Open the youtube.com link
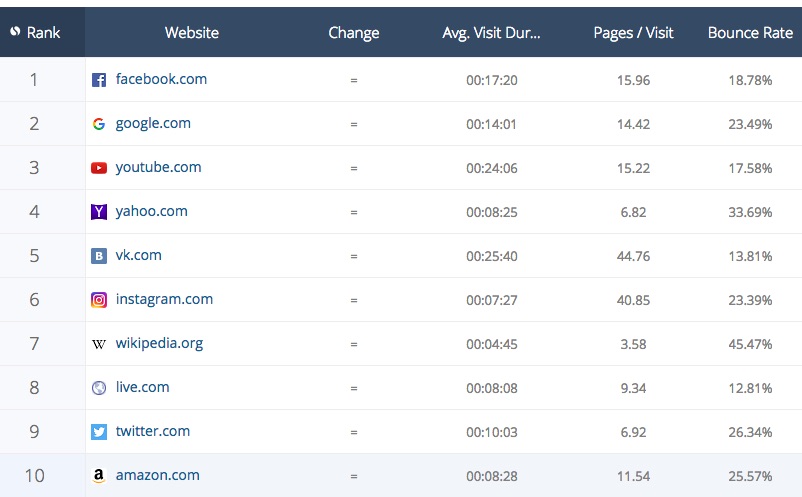Viewport: 802px width, 497px height. coord(159,168)
